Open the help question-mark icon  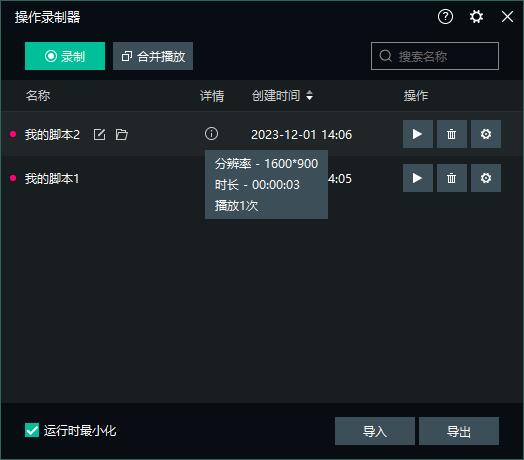445,16
